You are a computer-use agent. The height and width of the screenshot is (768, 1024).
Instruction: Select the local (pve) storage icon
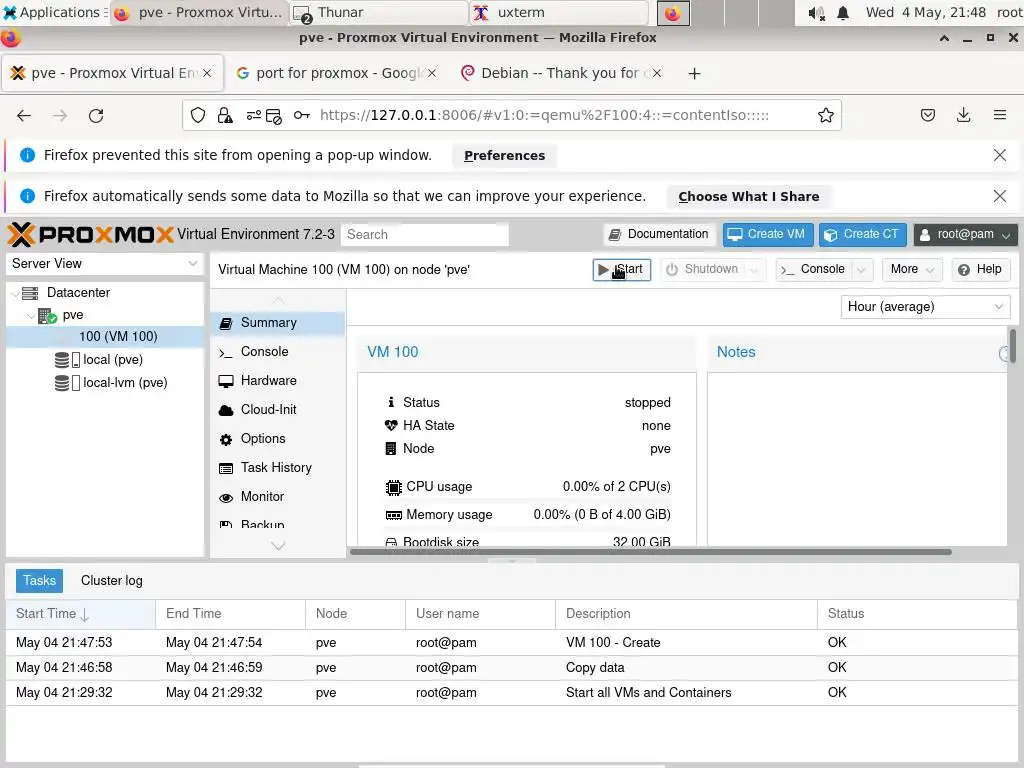67,360
